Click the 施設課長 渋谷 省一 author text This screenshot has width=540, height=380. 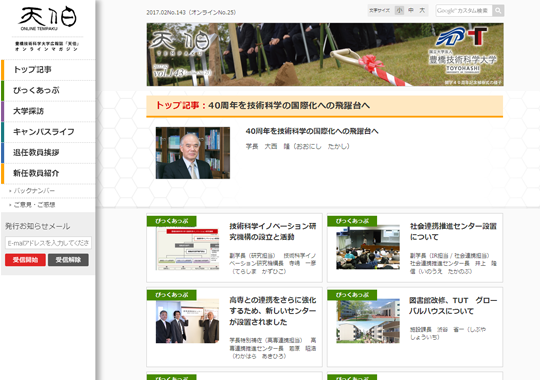448,333
